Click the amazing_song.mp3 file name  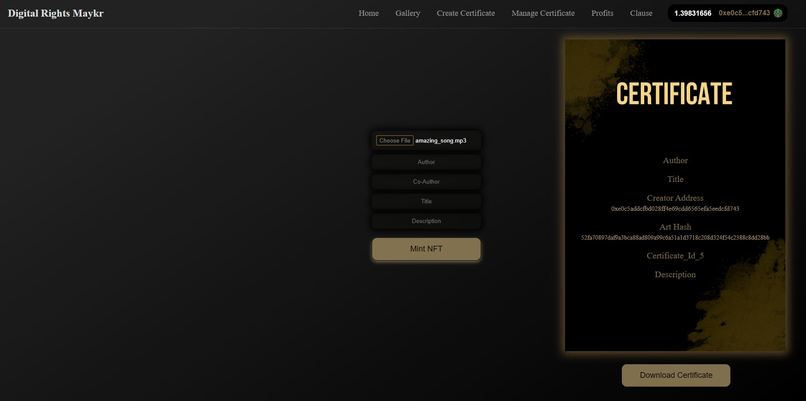click(x=441, y=140)
